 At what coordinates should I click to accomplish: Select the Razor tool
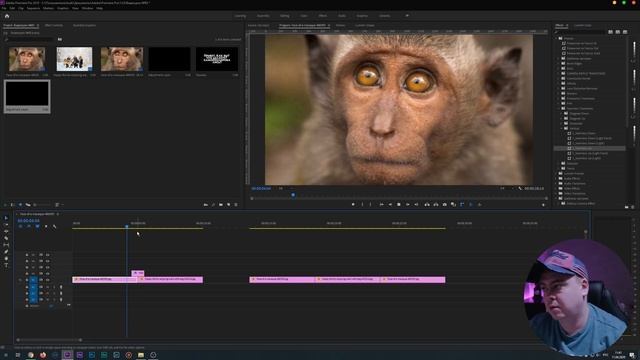coord(6,238)
